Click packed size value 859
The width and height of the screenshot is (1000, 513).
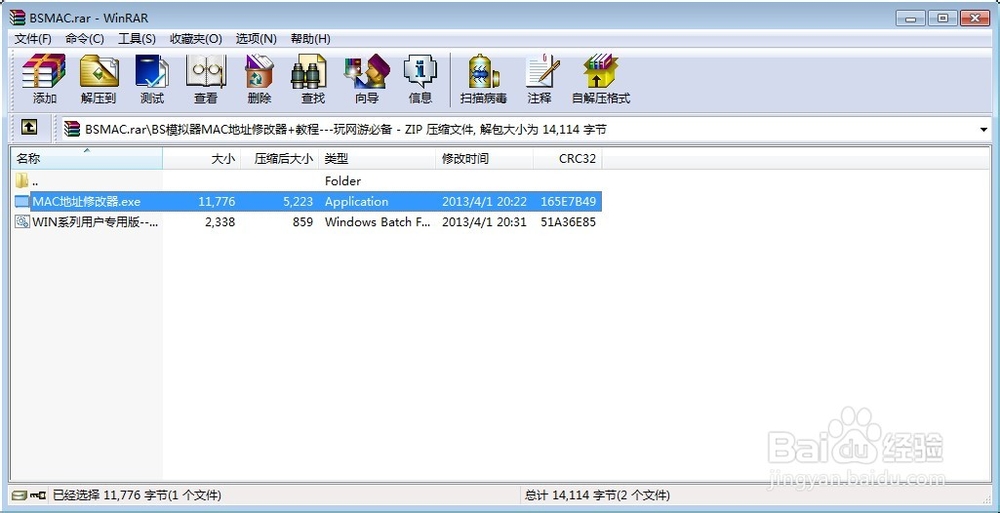[302, 222]
